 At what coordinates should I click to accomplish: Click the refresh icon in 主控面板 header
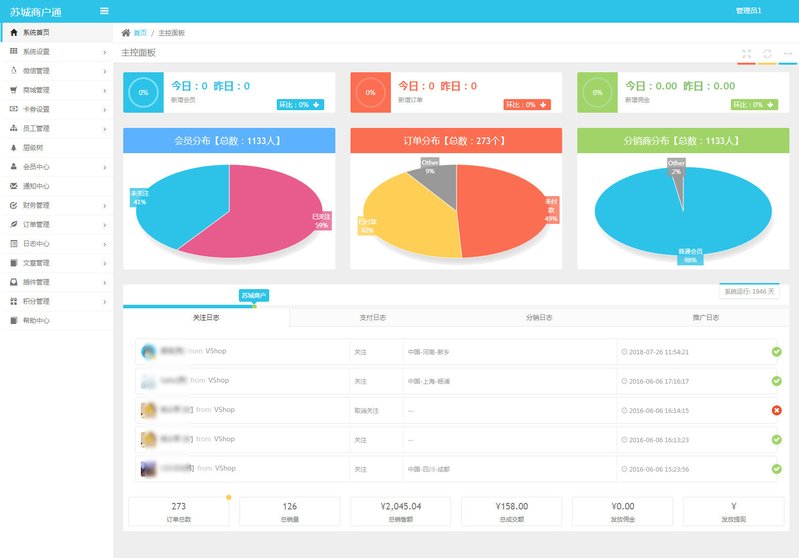click(767, 53)
